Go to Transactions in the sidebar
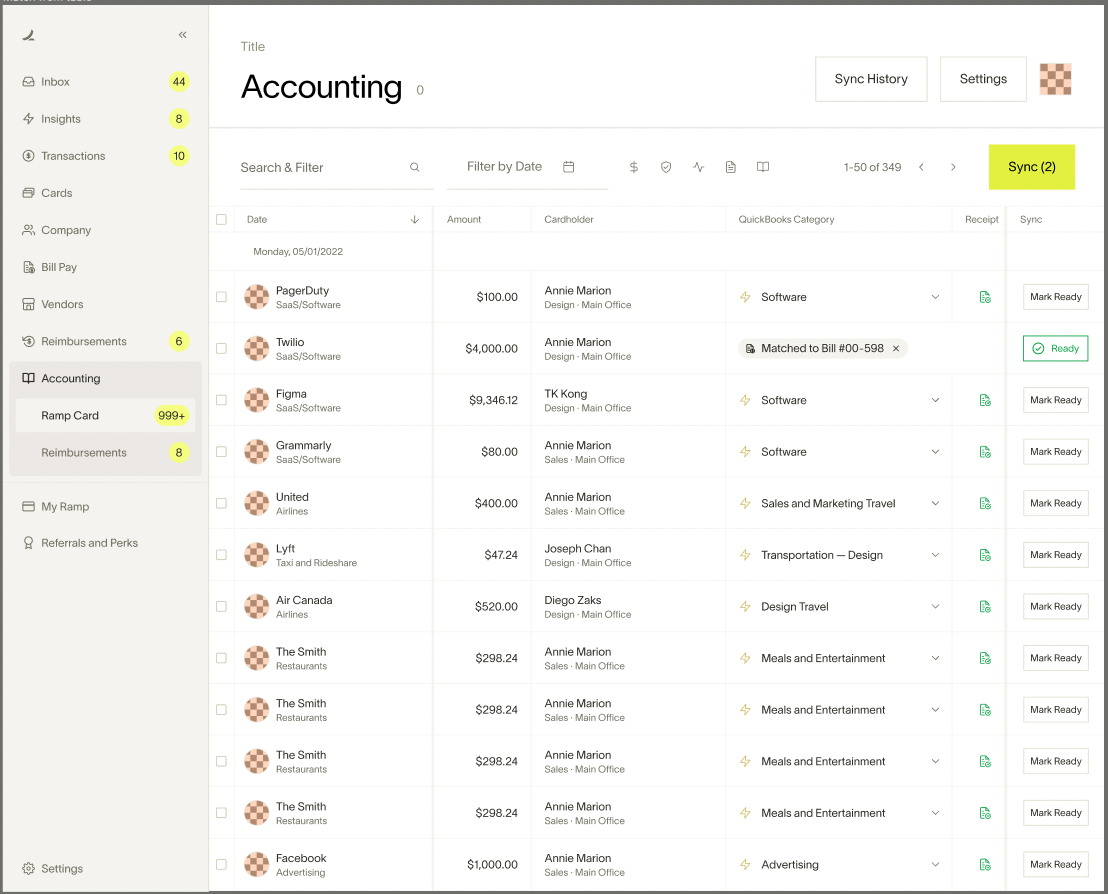The image size is (1108, 894). click(x=105, y=156)
